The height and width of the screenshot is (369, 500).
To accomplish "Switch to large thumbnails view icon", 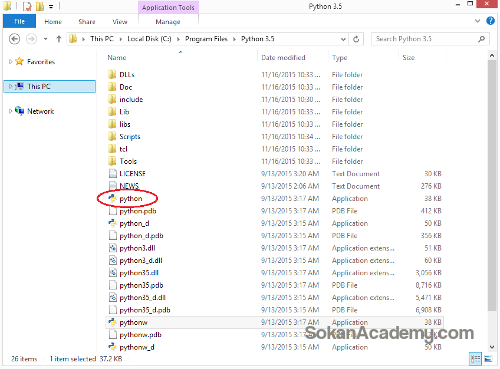I will point(488,359).
